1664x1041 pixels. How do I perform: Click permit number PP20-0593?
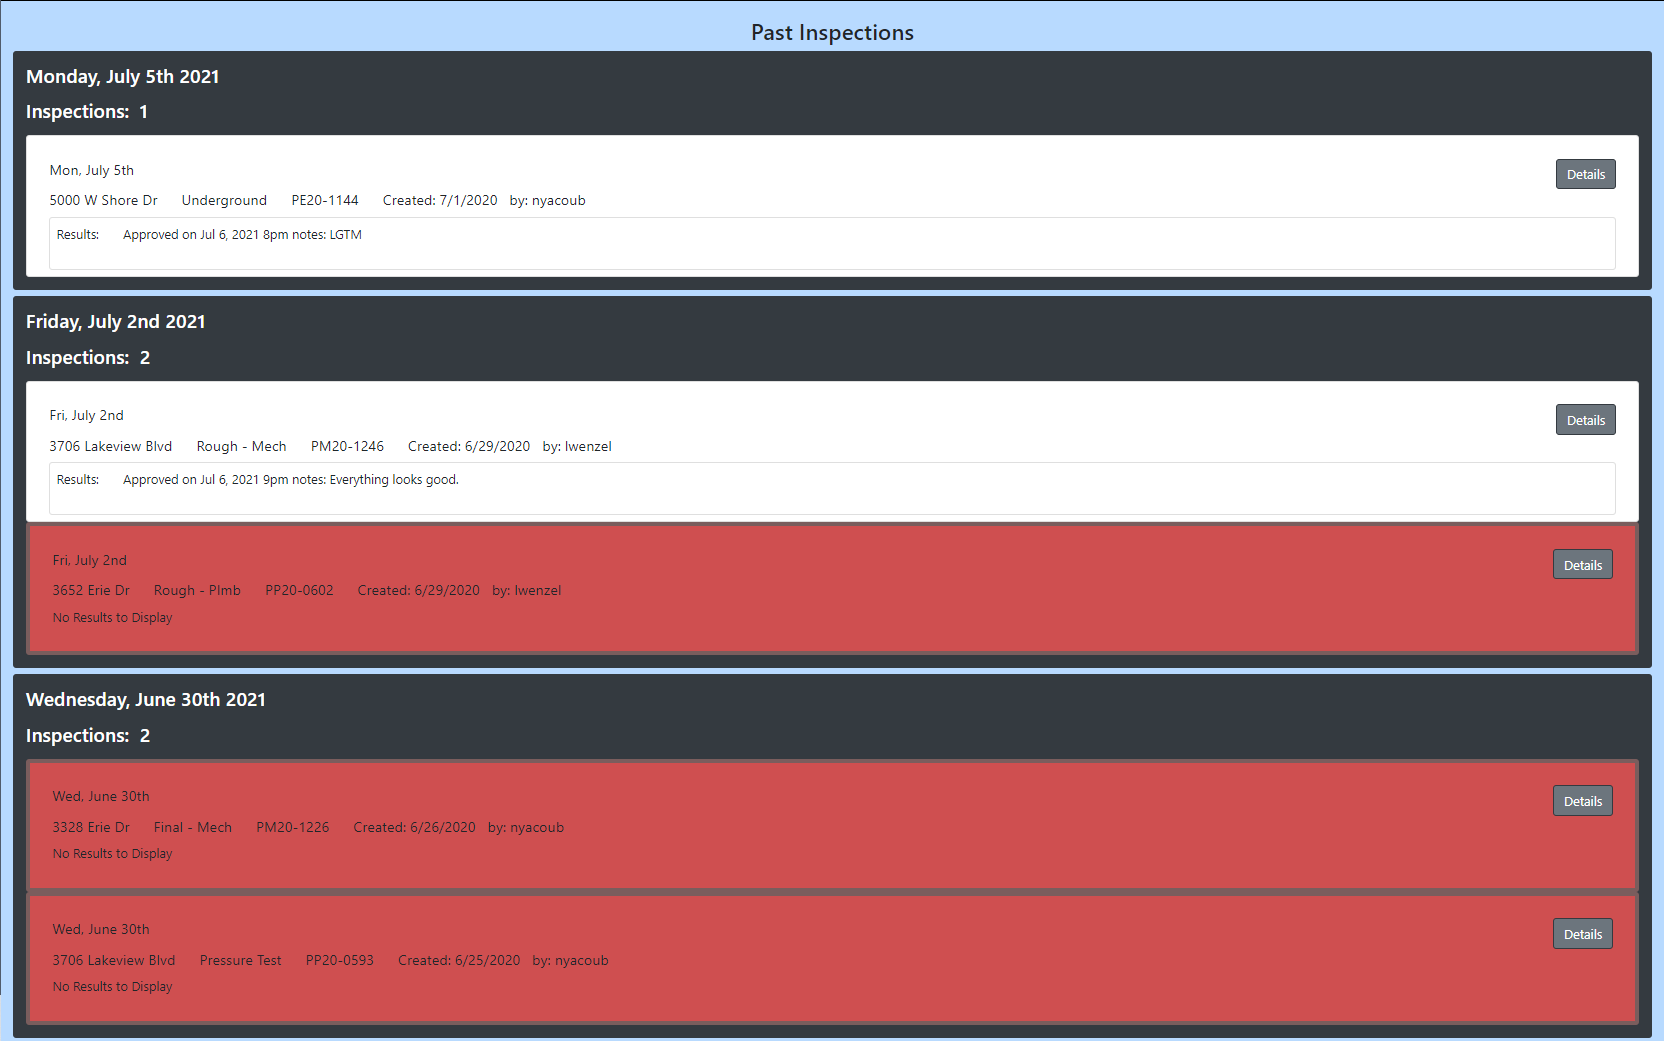(340, 960)
